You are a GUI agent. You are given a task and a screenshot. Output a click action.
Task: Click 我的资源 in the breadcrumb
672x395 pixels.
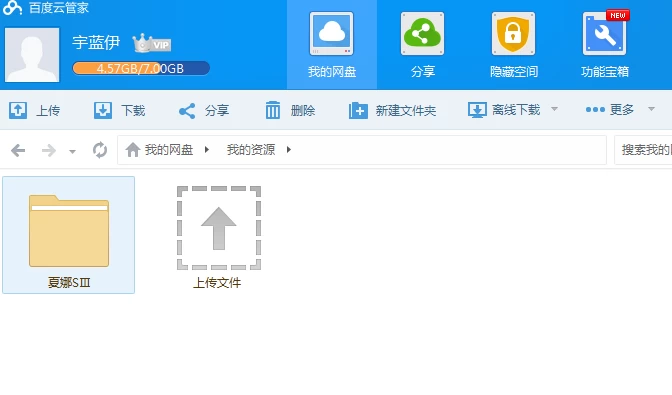pyautogui.click(x=251, y=150)
